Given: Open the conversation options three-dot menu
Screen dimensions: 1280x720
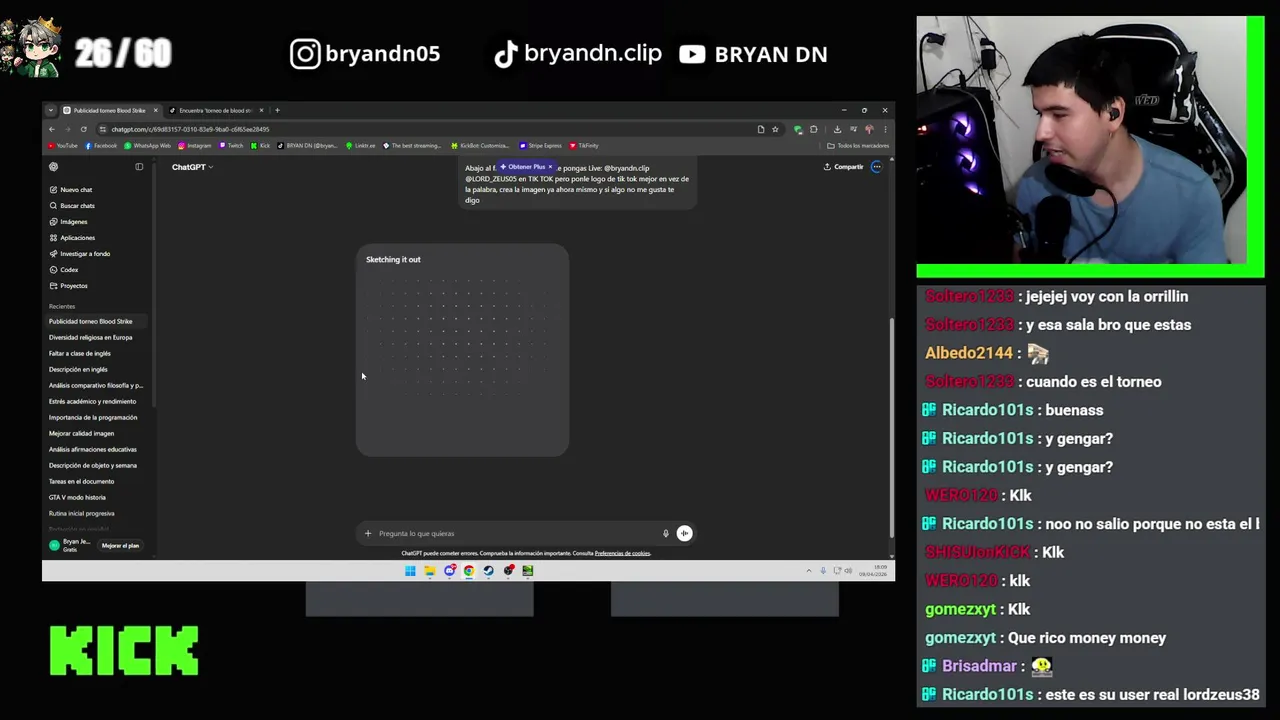Looking at the screenshot, I should (x=877, y=167).
